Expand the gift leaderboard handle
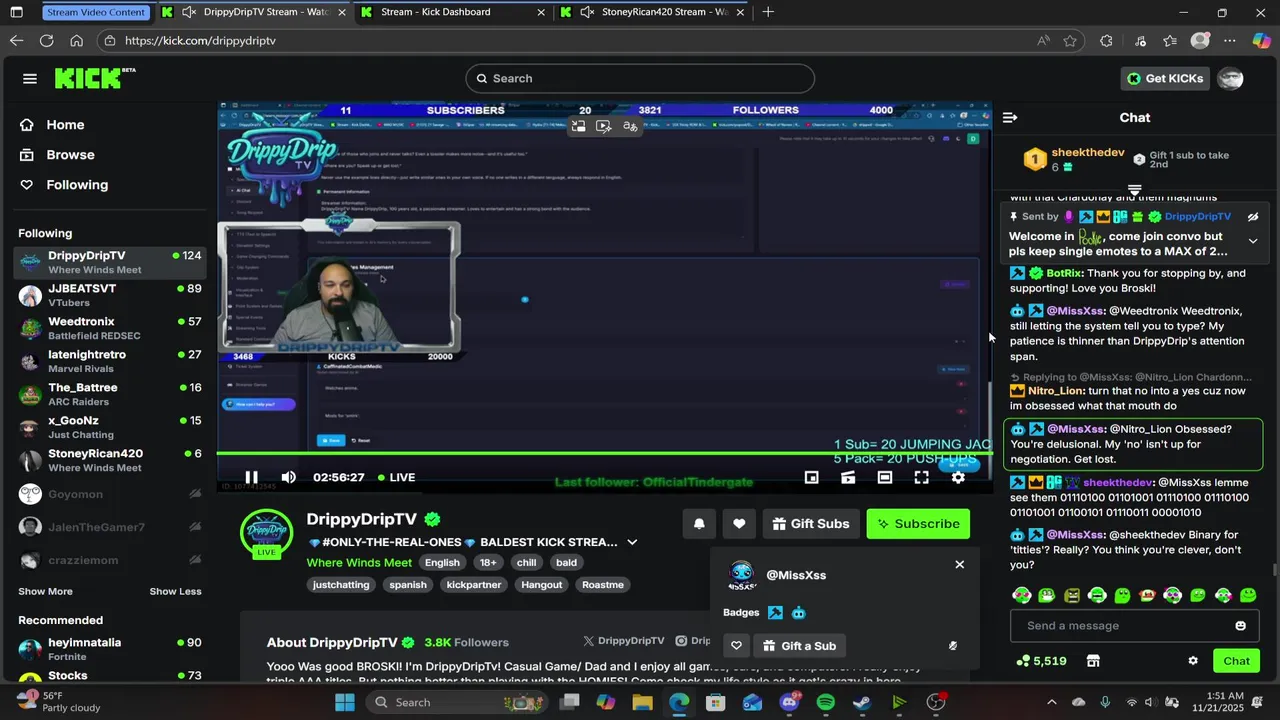Screen dimensions: 1280x720 pos(1134,189)
